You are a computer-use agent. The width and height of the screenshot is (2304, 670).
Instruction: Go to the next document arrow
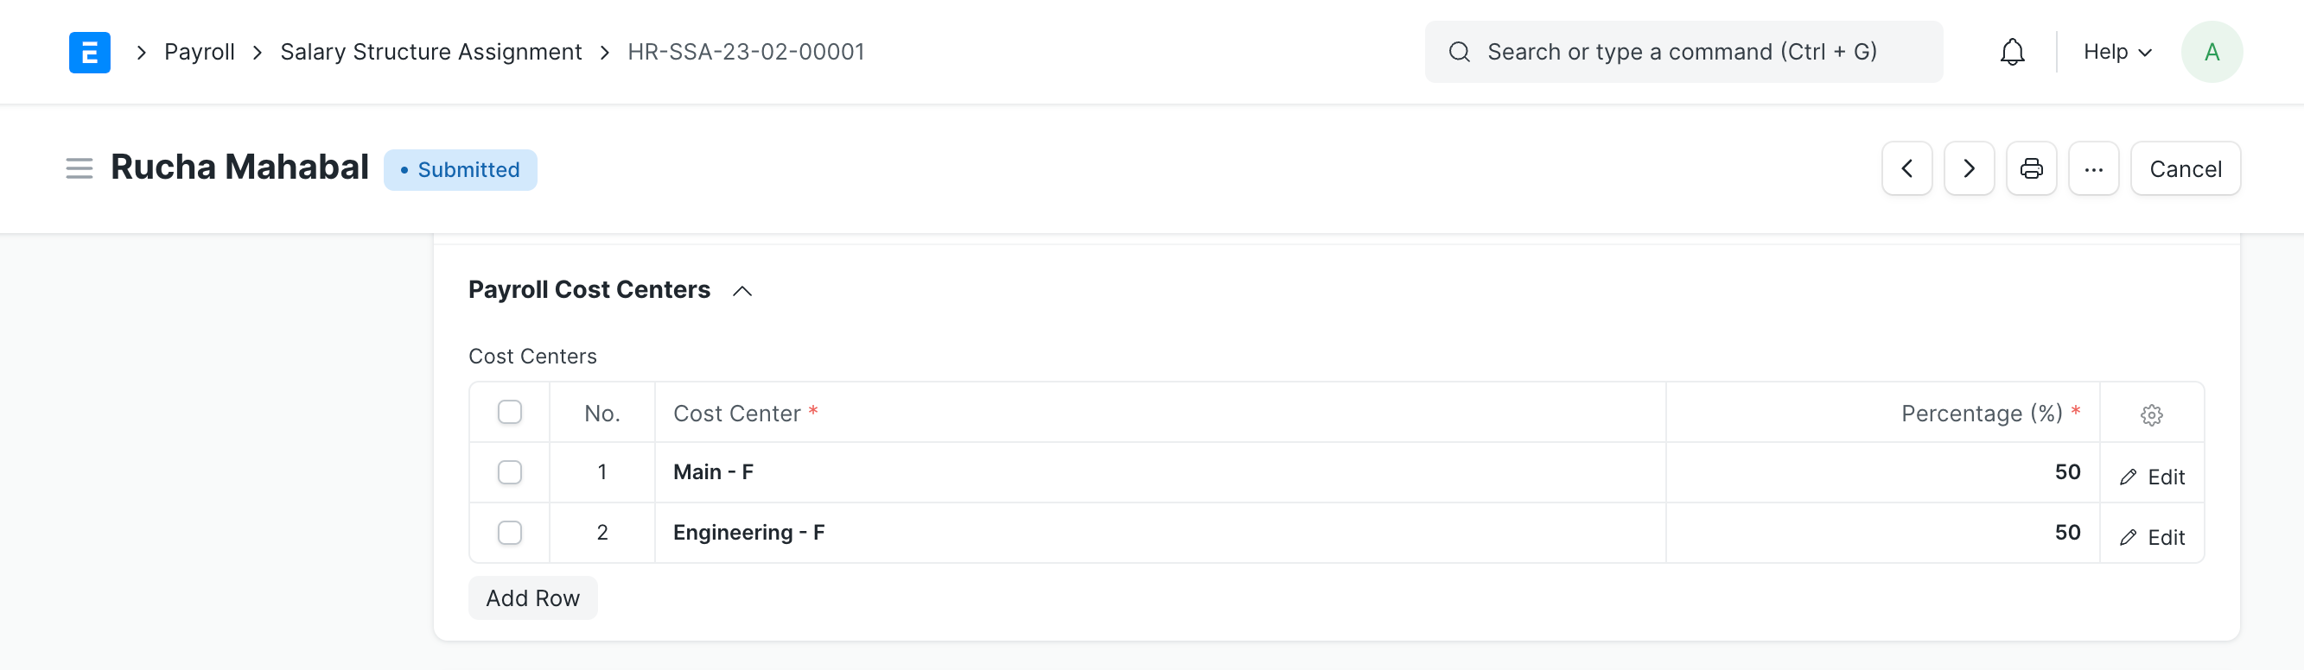click(x=1968, y=169)
